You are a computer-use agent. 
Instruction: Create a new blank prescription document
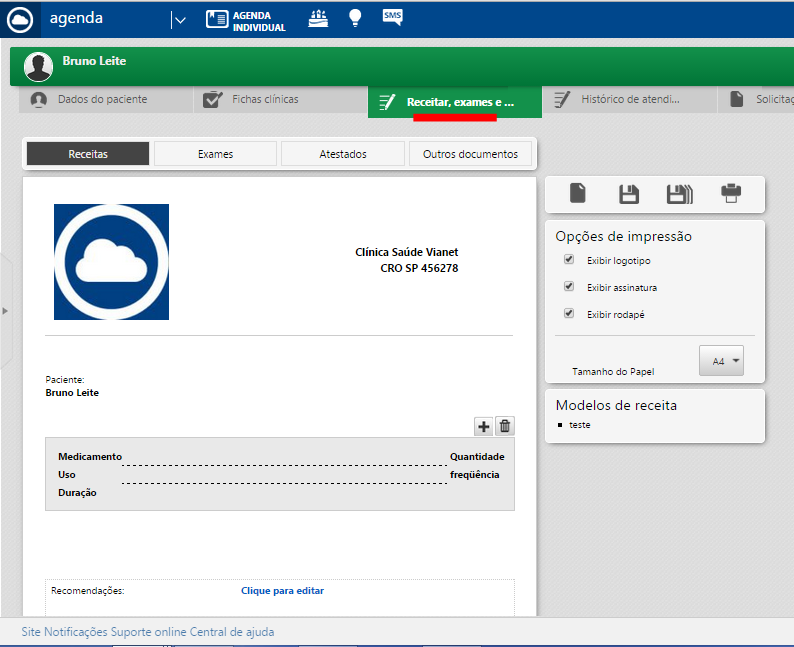(578, 194)
